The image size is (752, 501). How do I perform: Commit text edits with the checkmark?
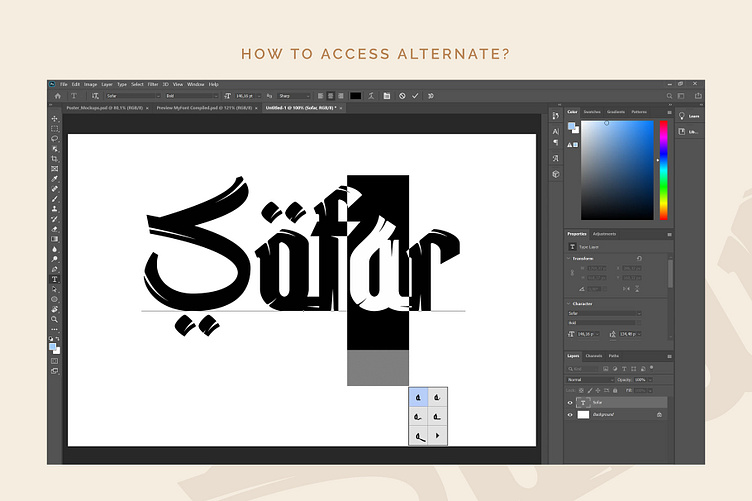[x=415, y=96]
